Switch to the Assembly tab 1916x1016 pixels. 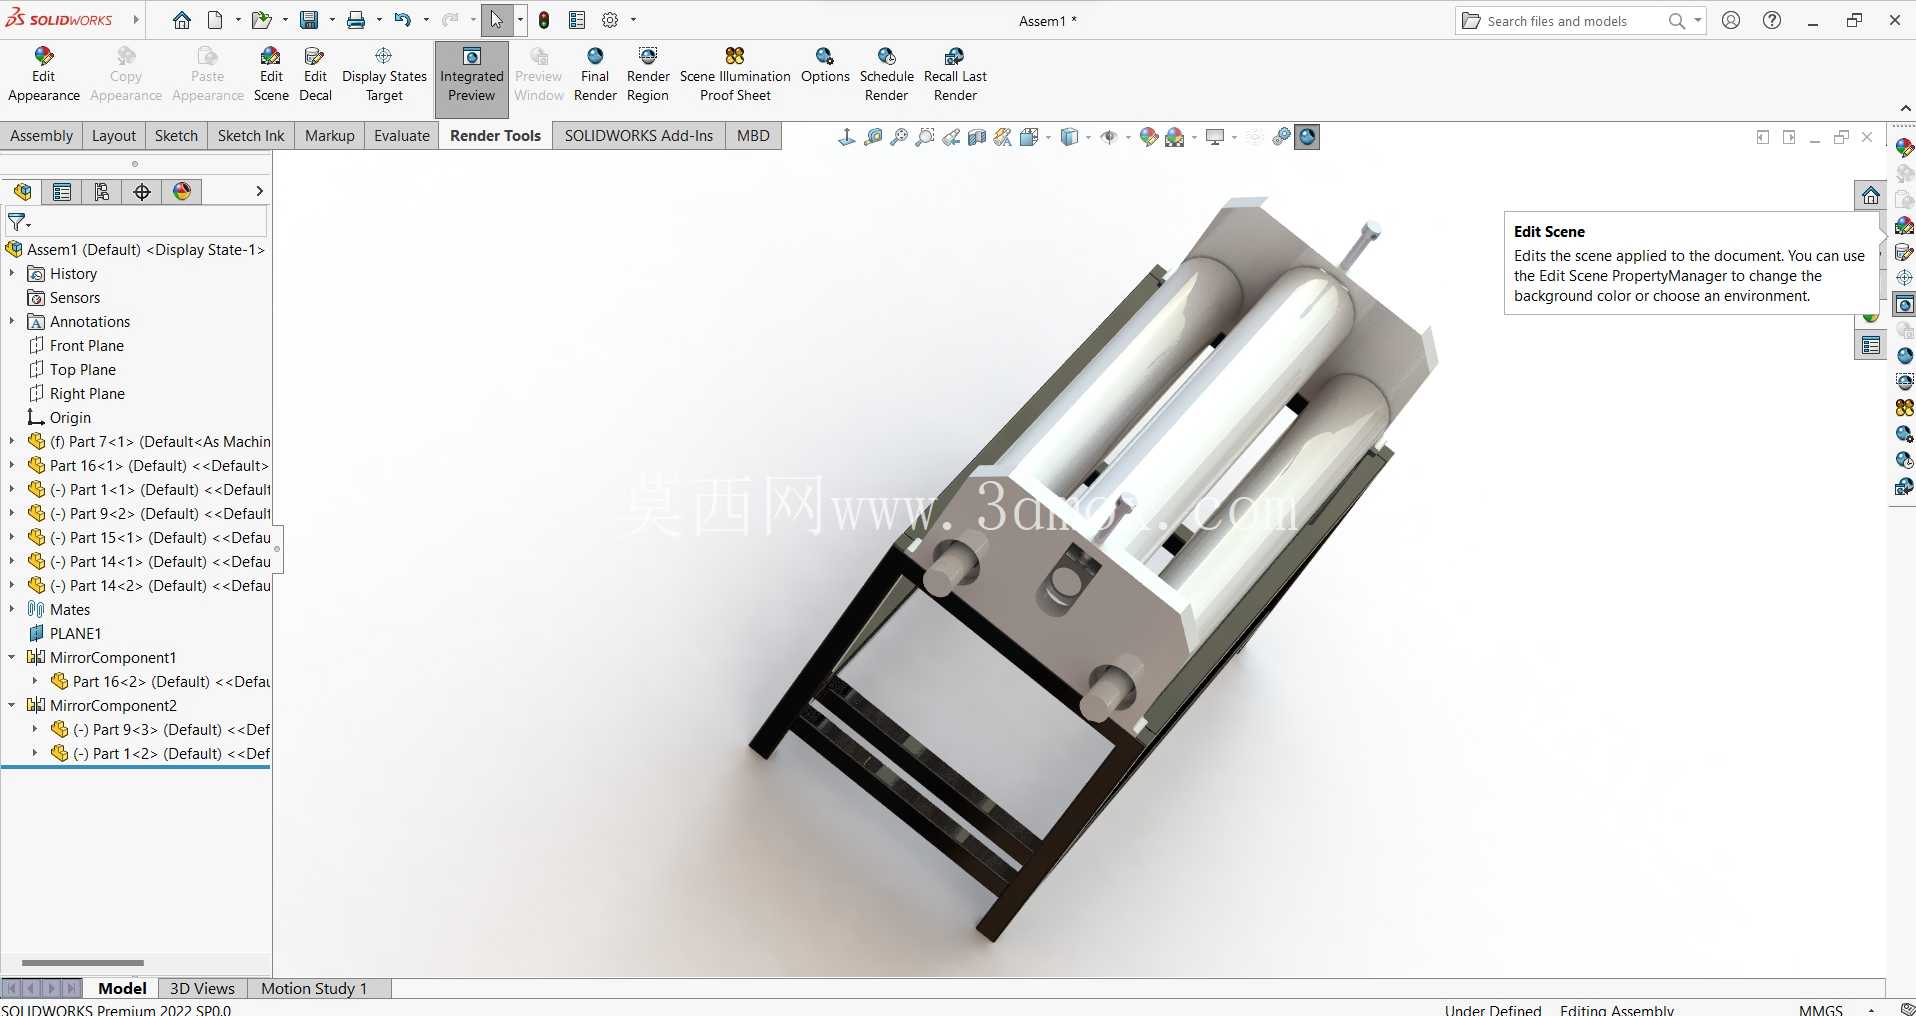coord(41,136)
